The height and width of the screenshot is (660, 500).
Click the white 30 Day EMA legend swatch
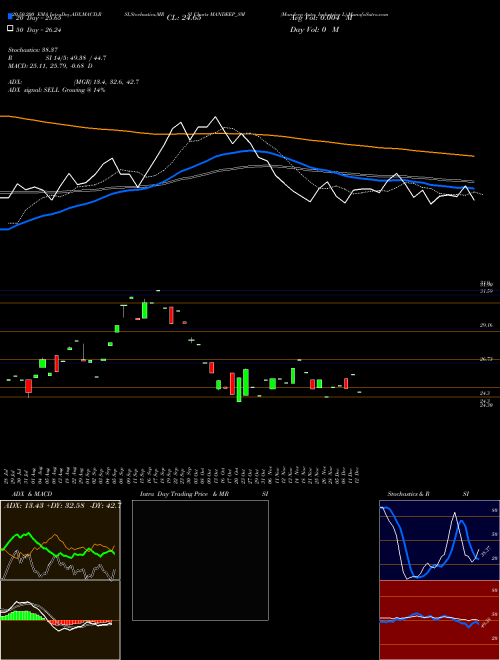pyautogui.click(x=10, y=29)
